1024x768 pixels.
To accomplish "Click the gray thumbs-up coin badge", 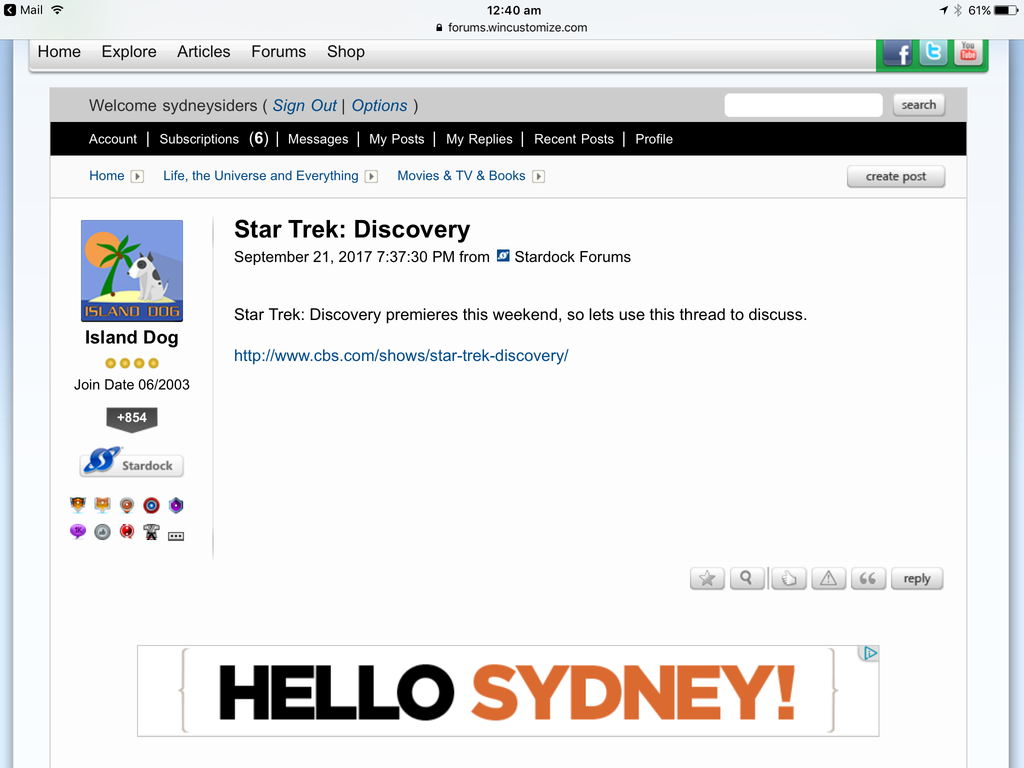I will click(x=103, y=532).
